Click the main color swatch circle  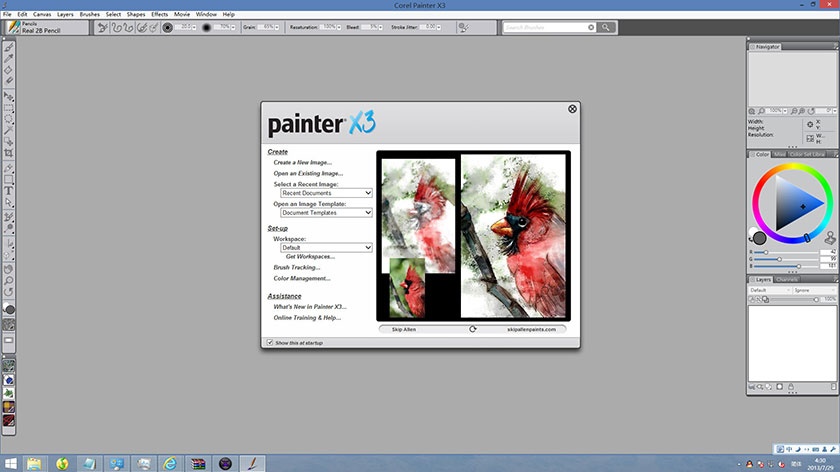(760, 238)
